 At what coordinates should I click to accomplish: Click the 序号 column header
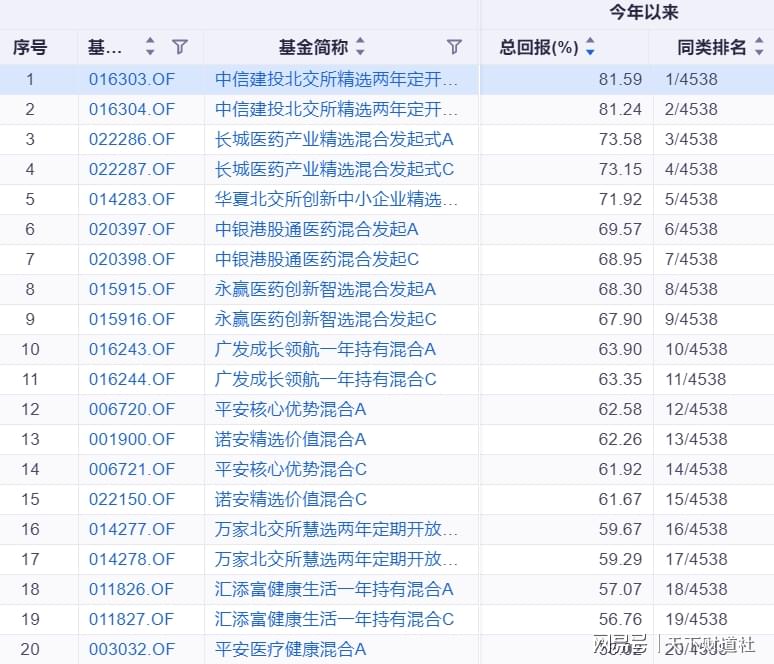pos(30,47)
